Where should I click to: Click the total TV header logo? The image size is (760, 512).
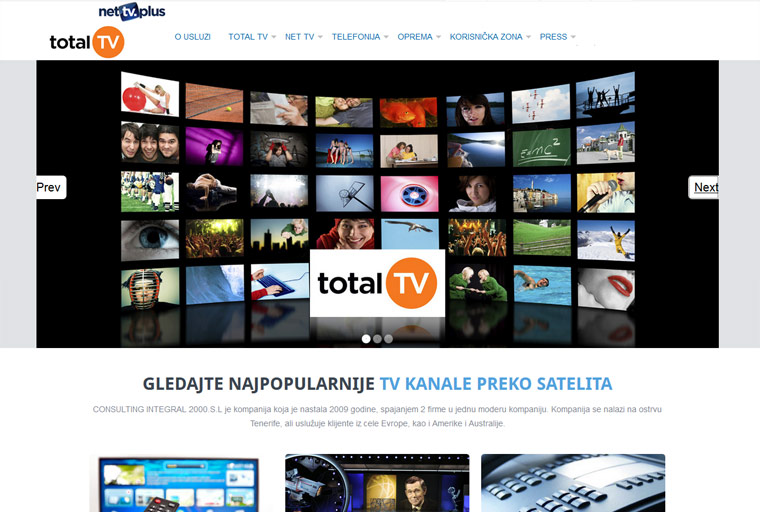point(87,42)
